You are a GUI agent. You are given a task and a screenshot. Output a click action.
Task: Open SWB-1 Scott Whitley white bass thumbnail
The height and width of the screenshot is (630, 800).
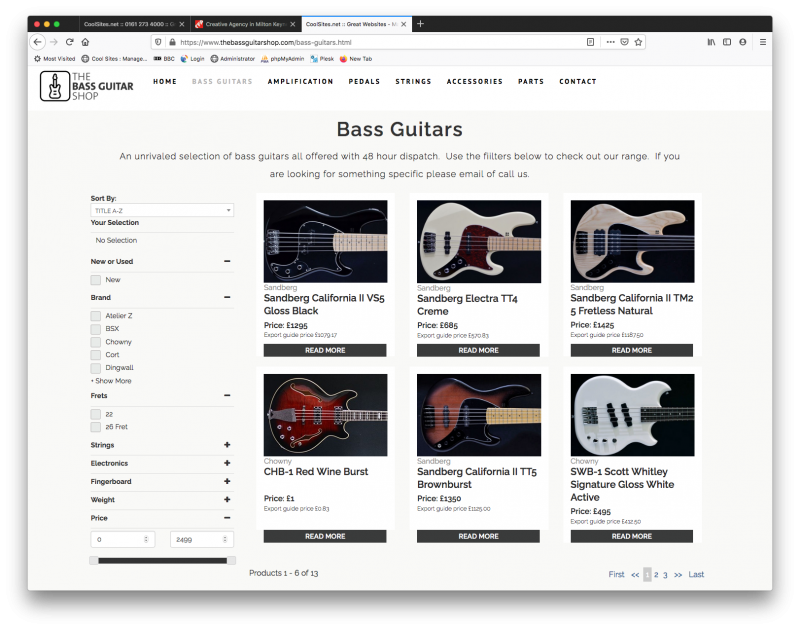coord(632,415)
